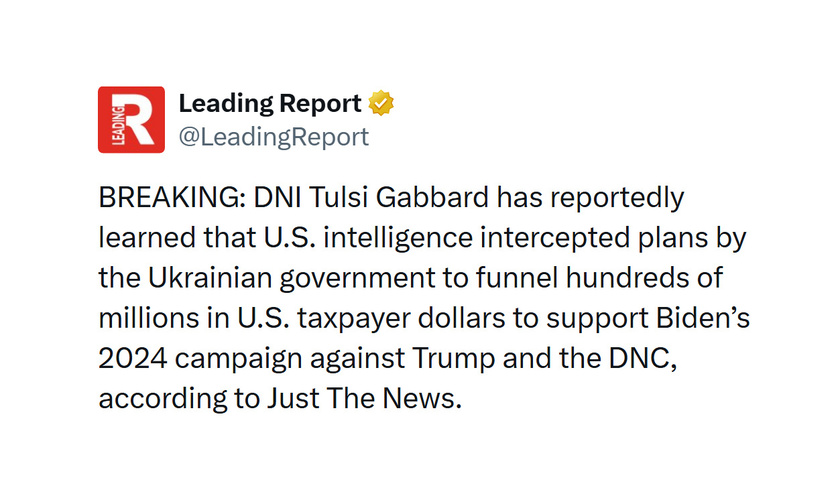Click the word "intercepted" in the tweet
The image size is (840, 498).
(x=559, y=238)
